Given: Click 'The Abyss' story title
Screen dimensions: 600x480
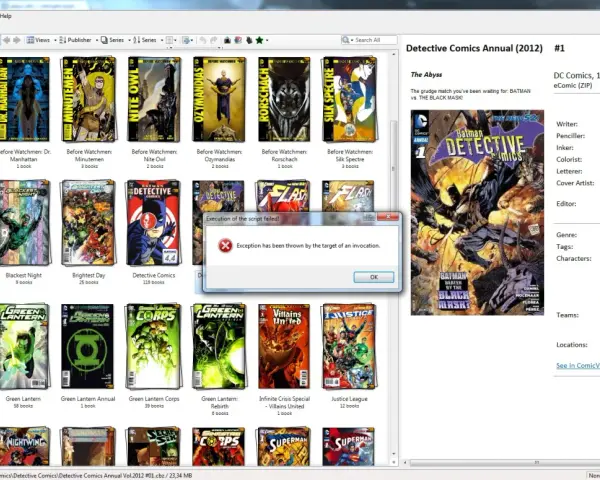Looking at the screenshot, I should point(426,75).
